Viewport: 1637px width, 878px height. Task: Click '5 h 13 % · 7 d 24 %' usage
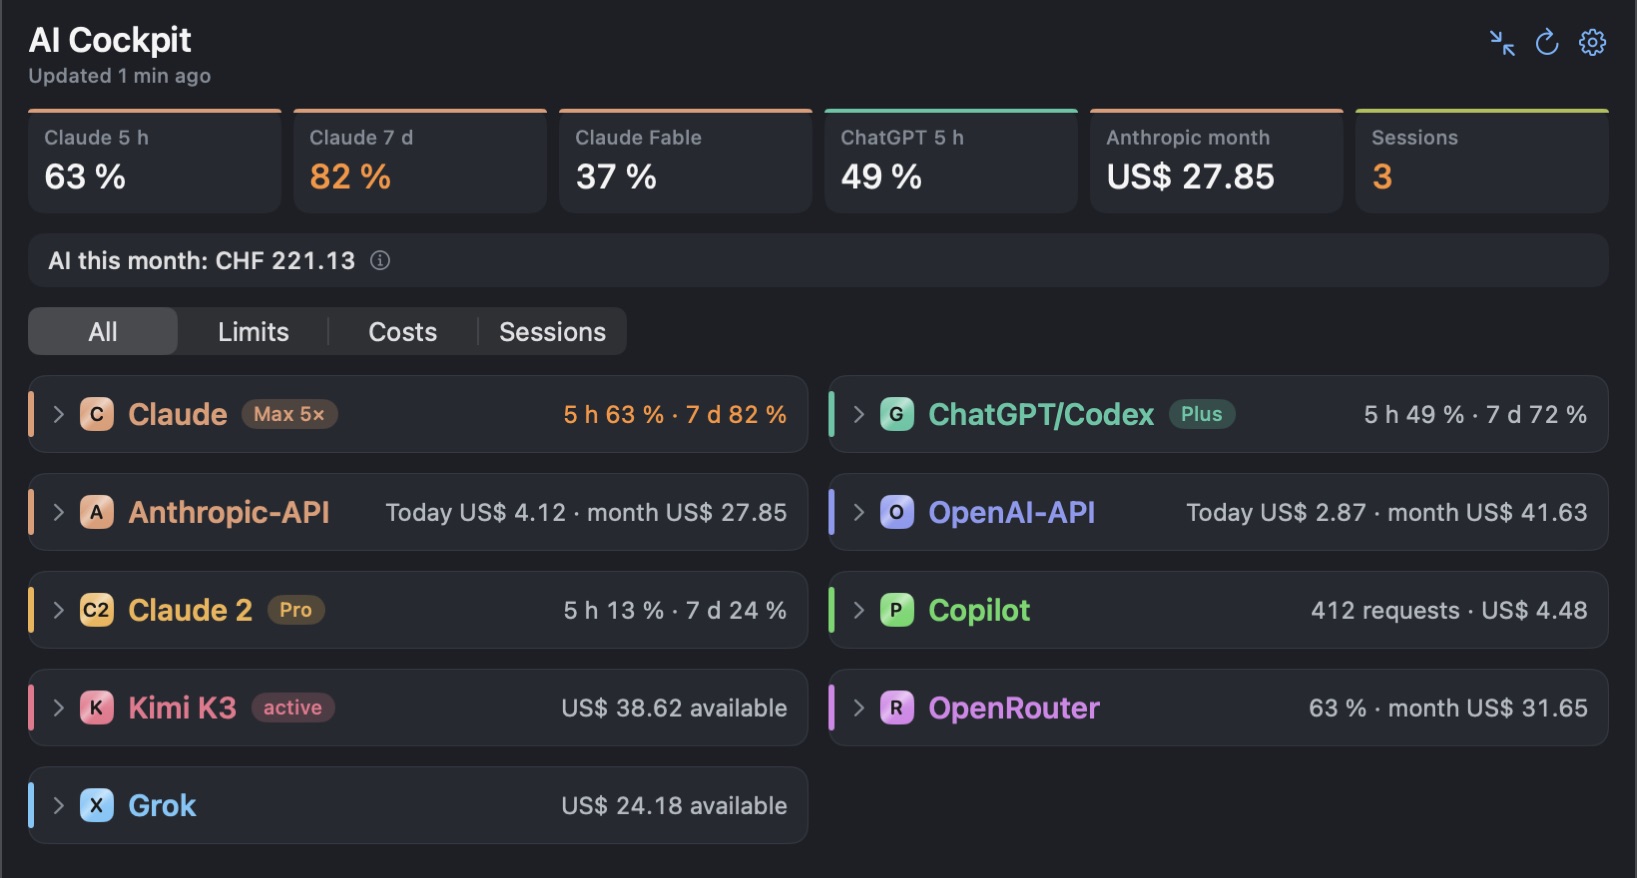coord(675,610)
